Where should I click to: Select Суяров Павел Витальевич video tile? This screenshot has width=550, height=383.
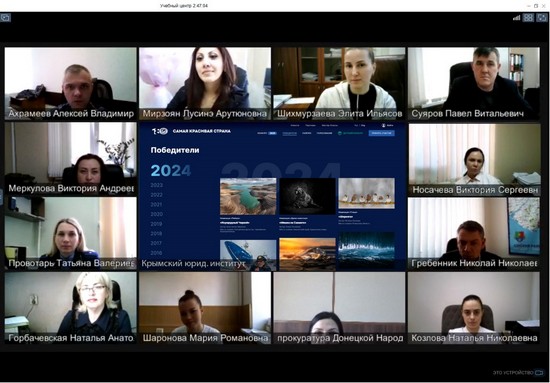pos(474,83)
